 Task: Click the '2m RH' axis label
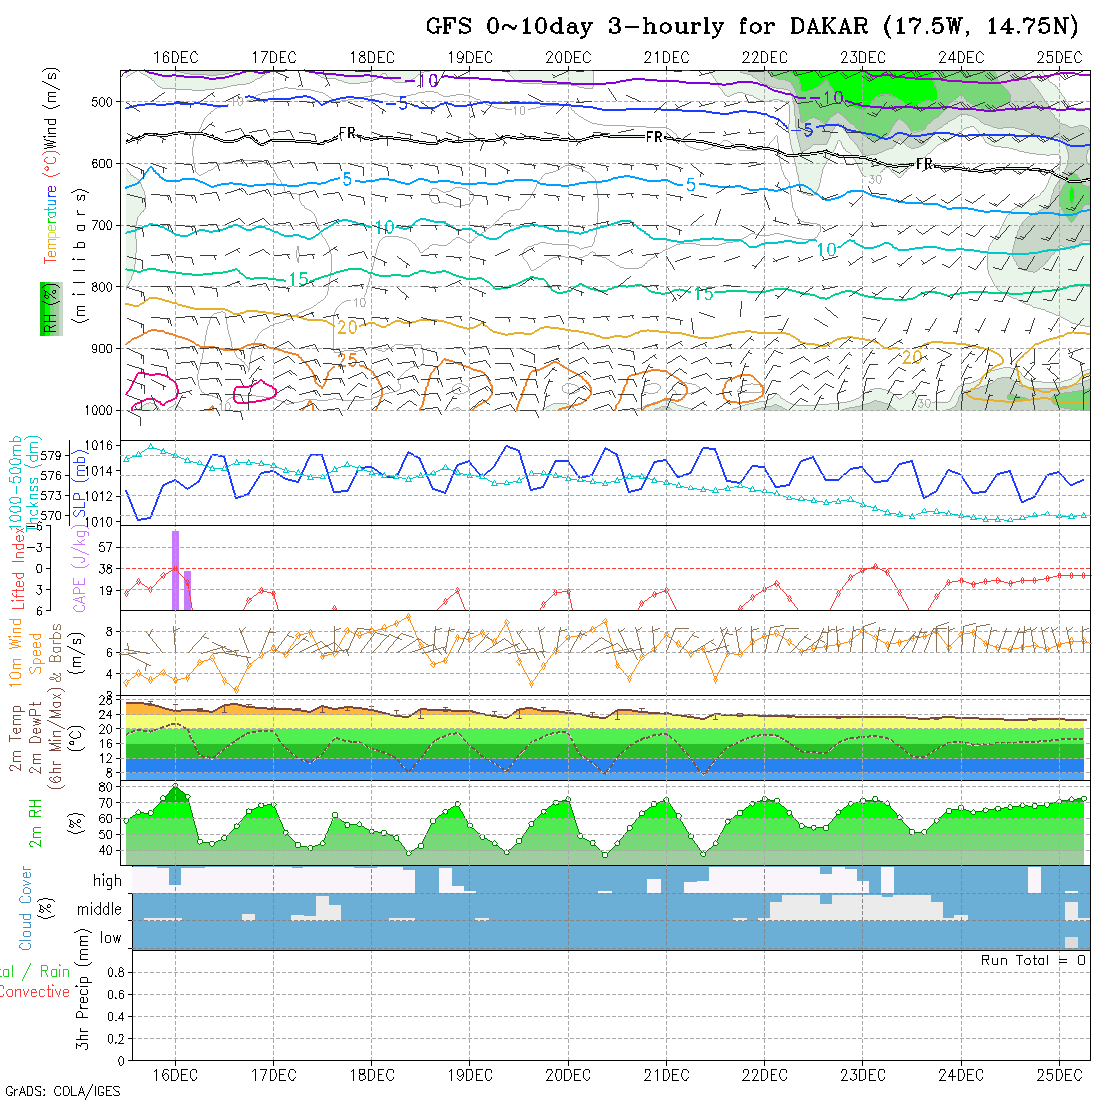coord(35,823)
